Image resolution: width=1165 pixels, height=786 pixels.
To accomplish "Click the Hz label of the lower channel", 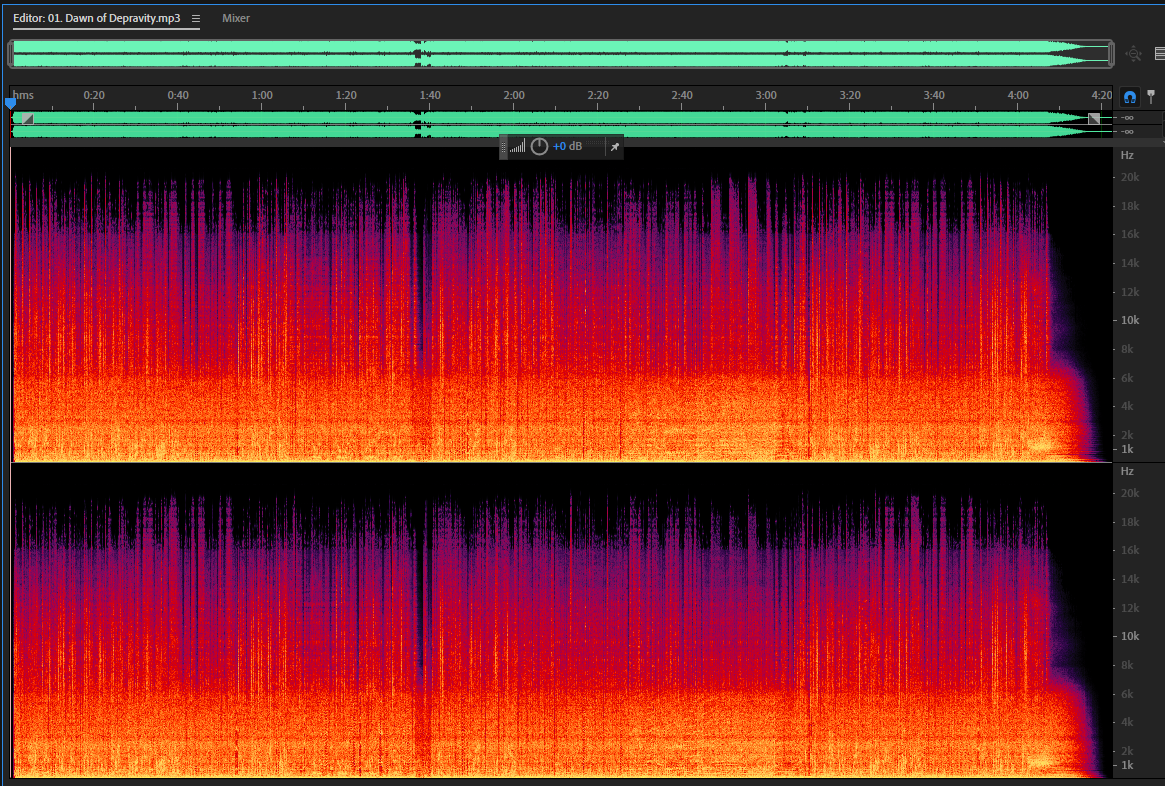I will pyautogui.click(x=1127, y=471).
